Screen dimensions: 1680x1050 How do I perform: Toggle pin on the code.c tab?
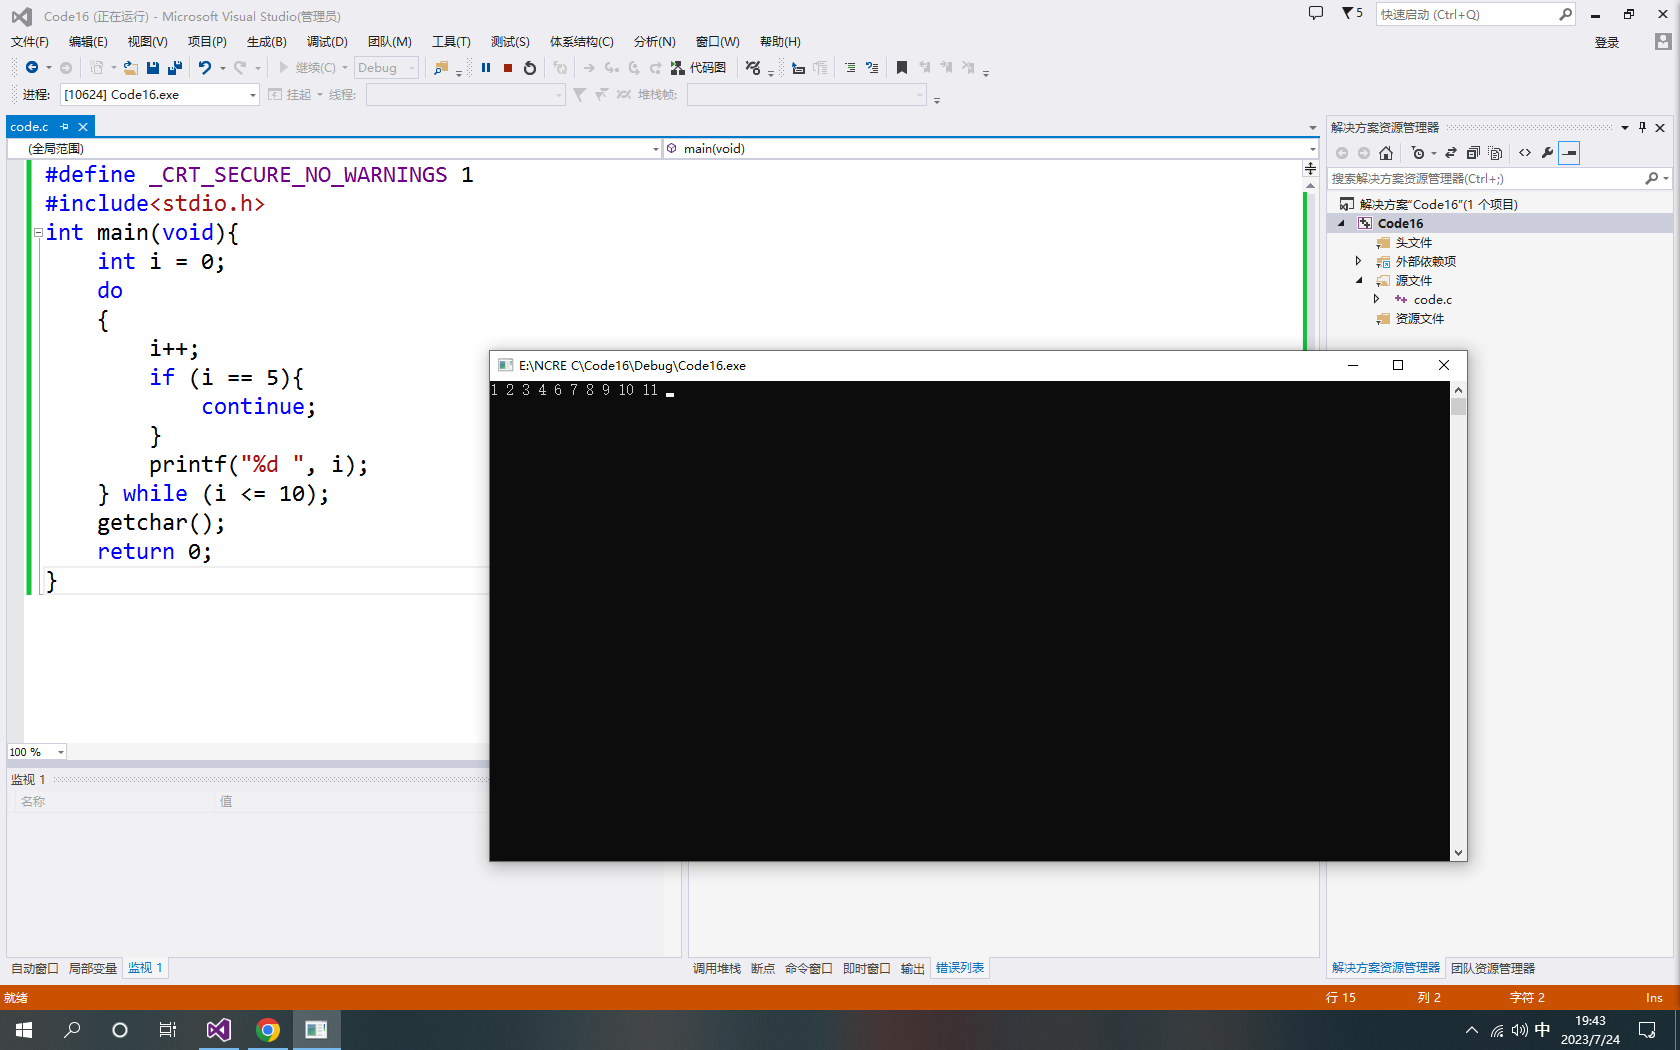click(65, 127)
